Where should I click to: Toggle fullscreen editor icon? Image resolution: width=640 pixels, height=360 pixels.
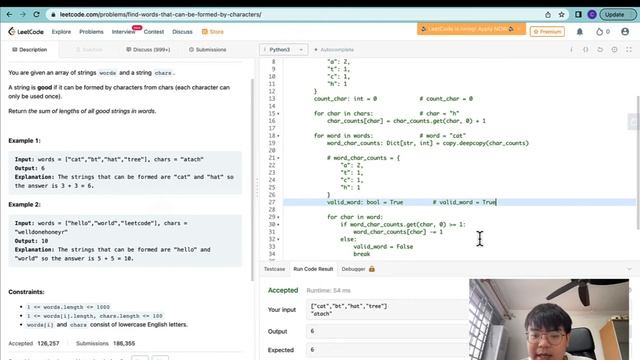tap(629, 49)
